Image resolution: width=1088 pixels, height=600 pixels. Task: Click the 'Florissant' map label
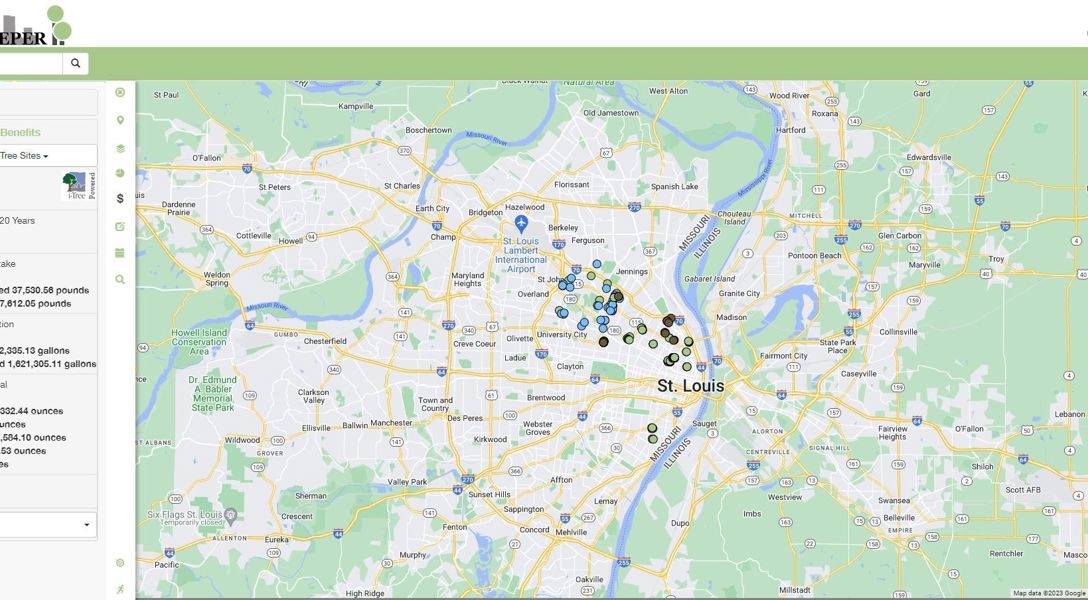click(x=572, y=185)
